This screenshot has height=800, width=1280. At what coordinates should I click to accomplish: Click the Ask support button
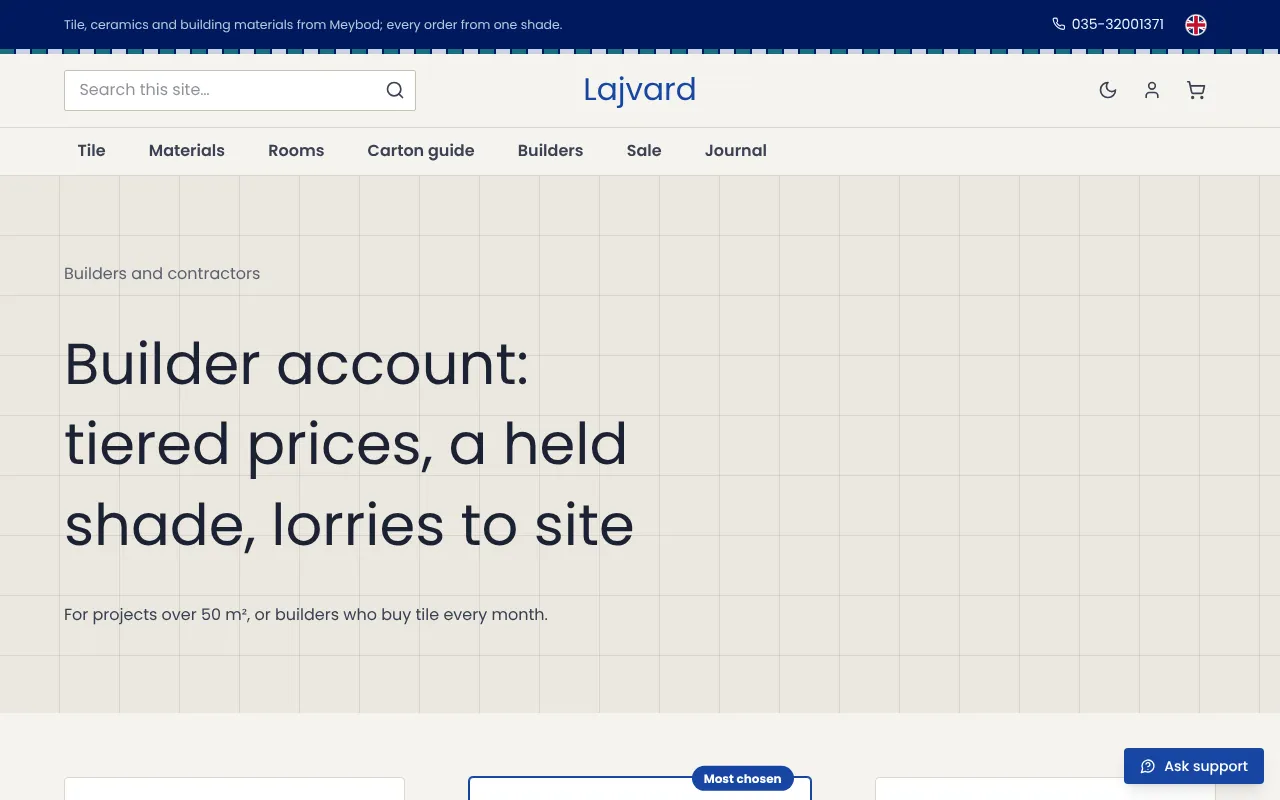pyautogui.click(x=1194, y=766)
